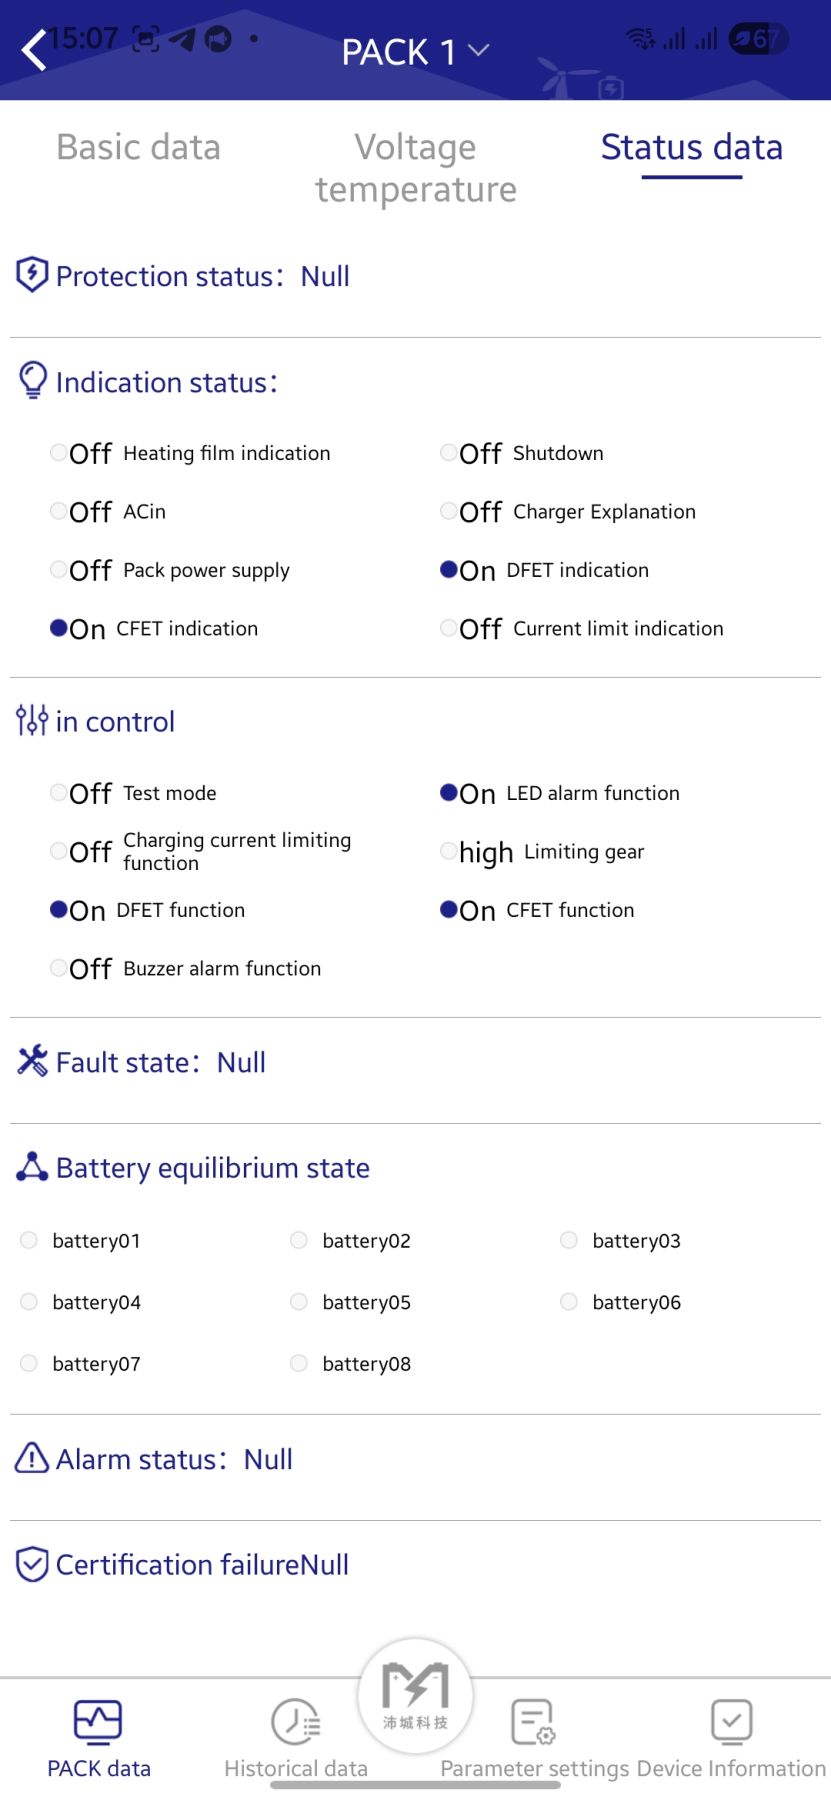Open Device Information icon
Viewport: 831px width, 1800px height.
click(731, 1722)
